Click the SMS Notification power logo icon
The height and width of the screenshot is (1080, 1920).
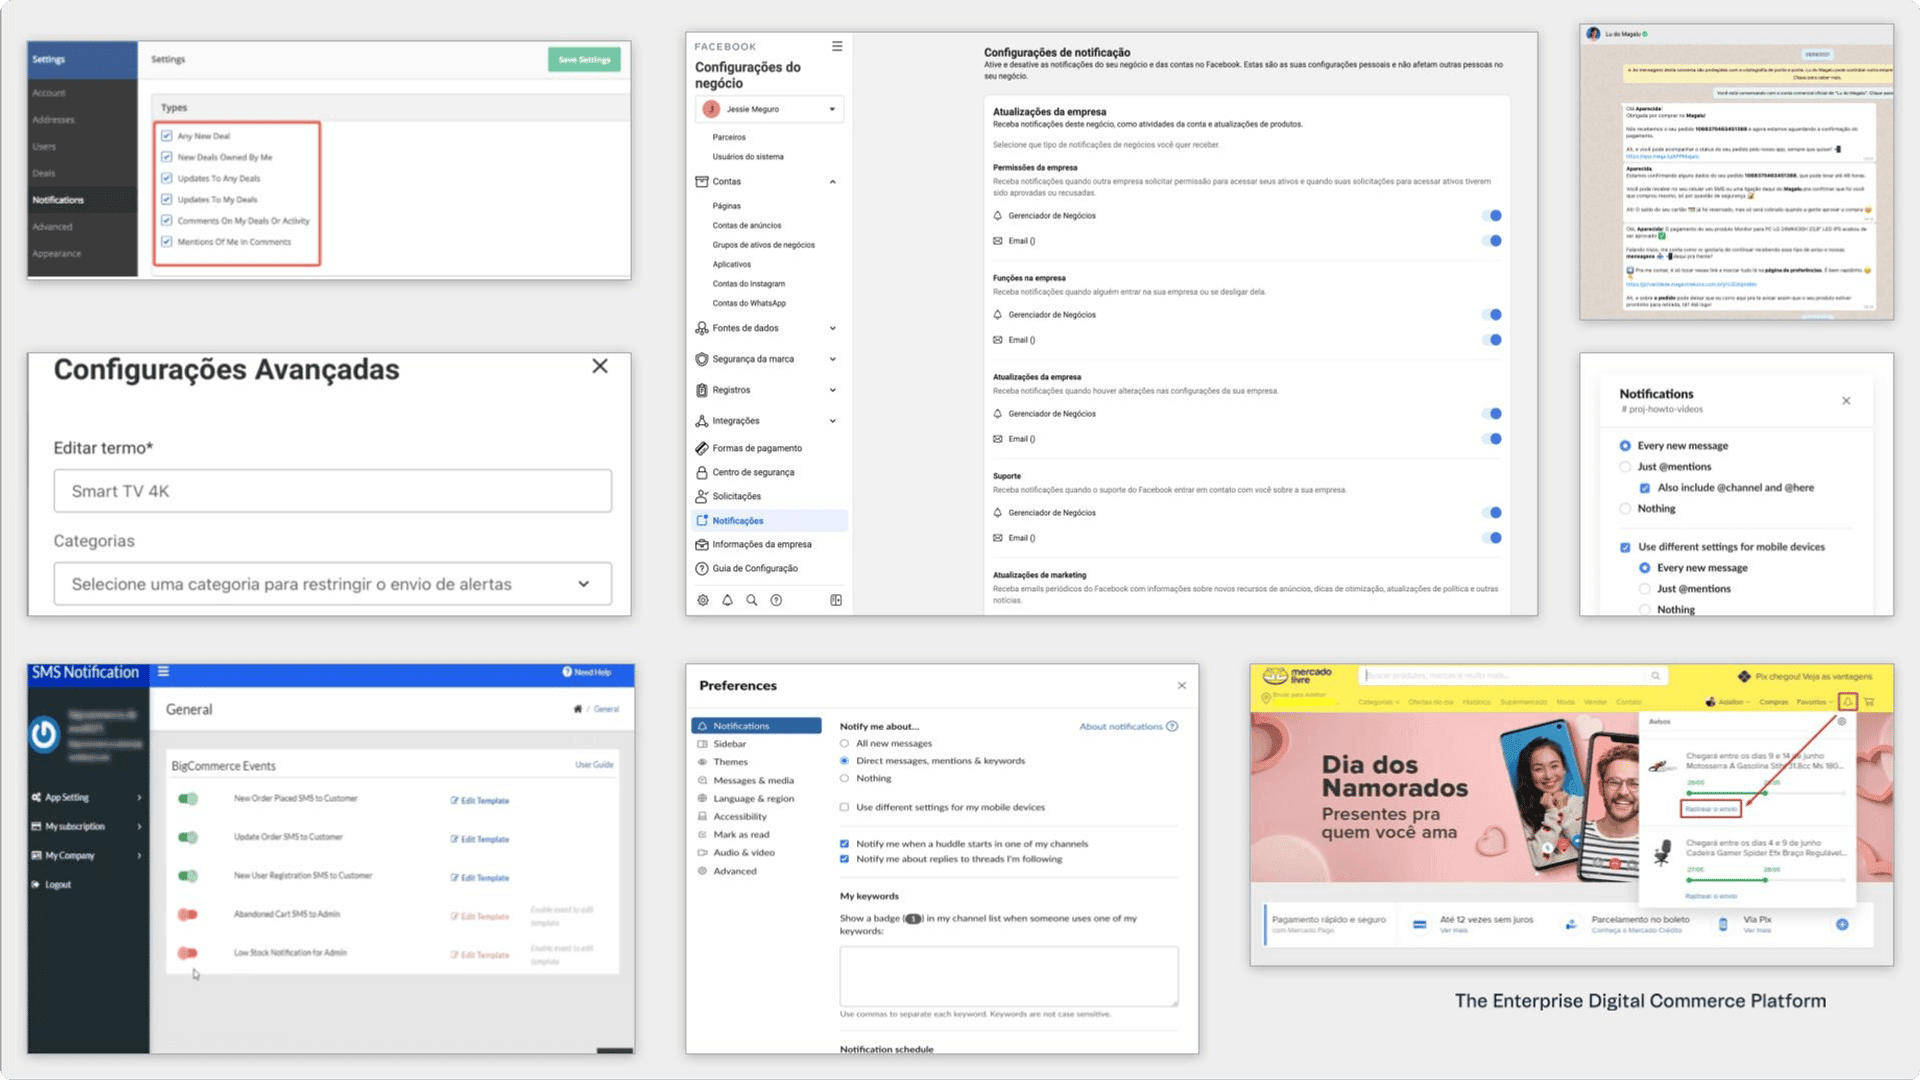(44, 735)
